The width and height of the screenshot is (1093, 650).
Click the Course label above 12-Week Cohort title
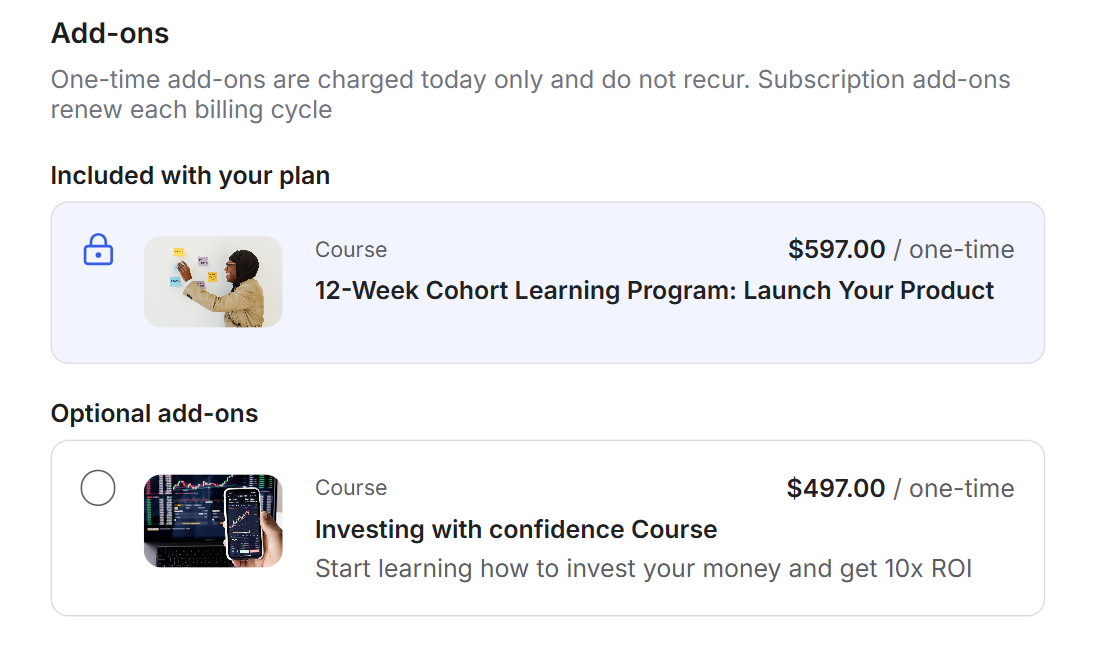351,250
